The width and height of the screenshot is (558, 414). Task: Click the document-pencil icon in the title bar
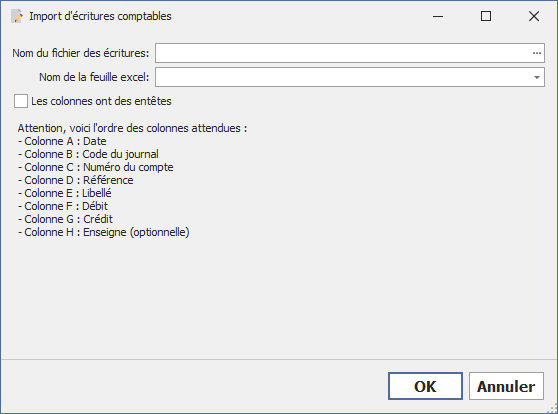pyautogui.click(x=17, y=16)
